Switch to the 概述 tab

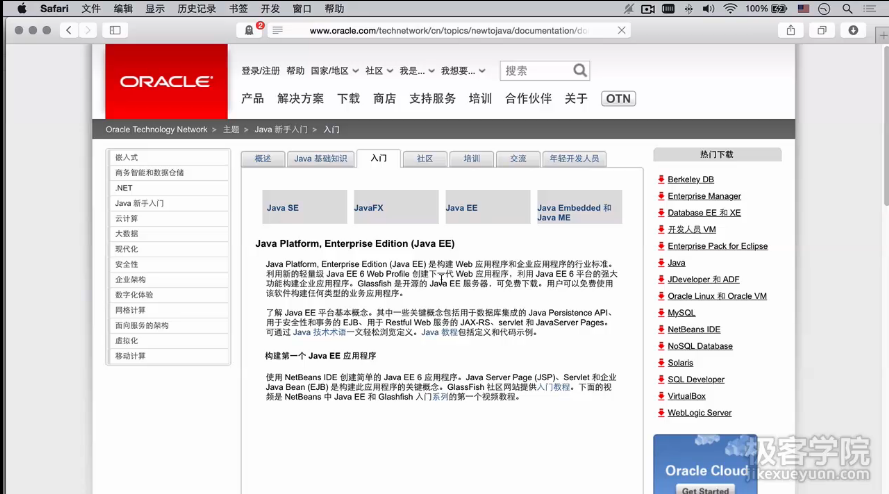click(263, 159)
